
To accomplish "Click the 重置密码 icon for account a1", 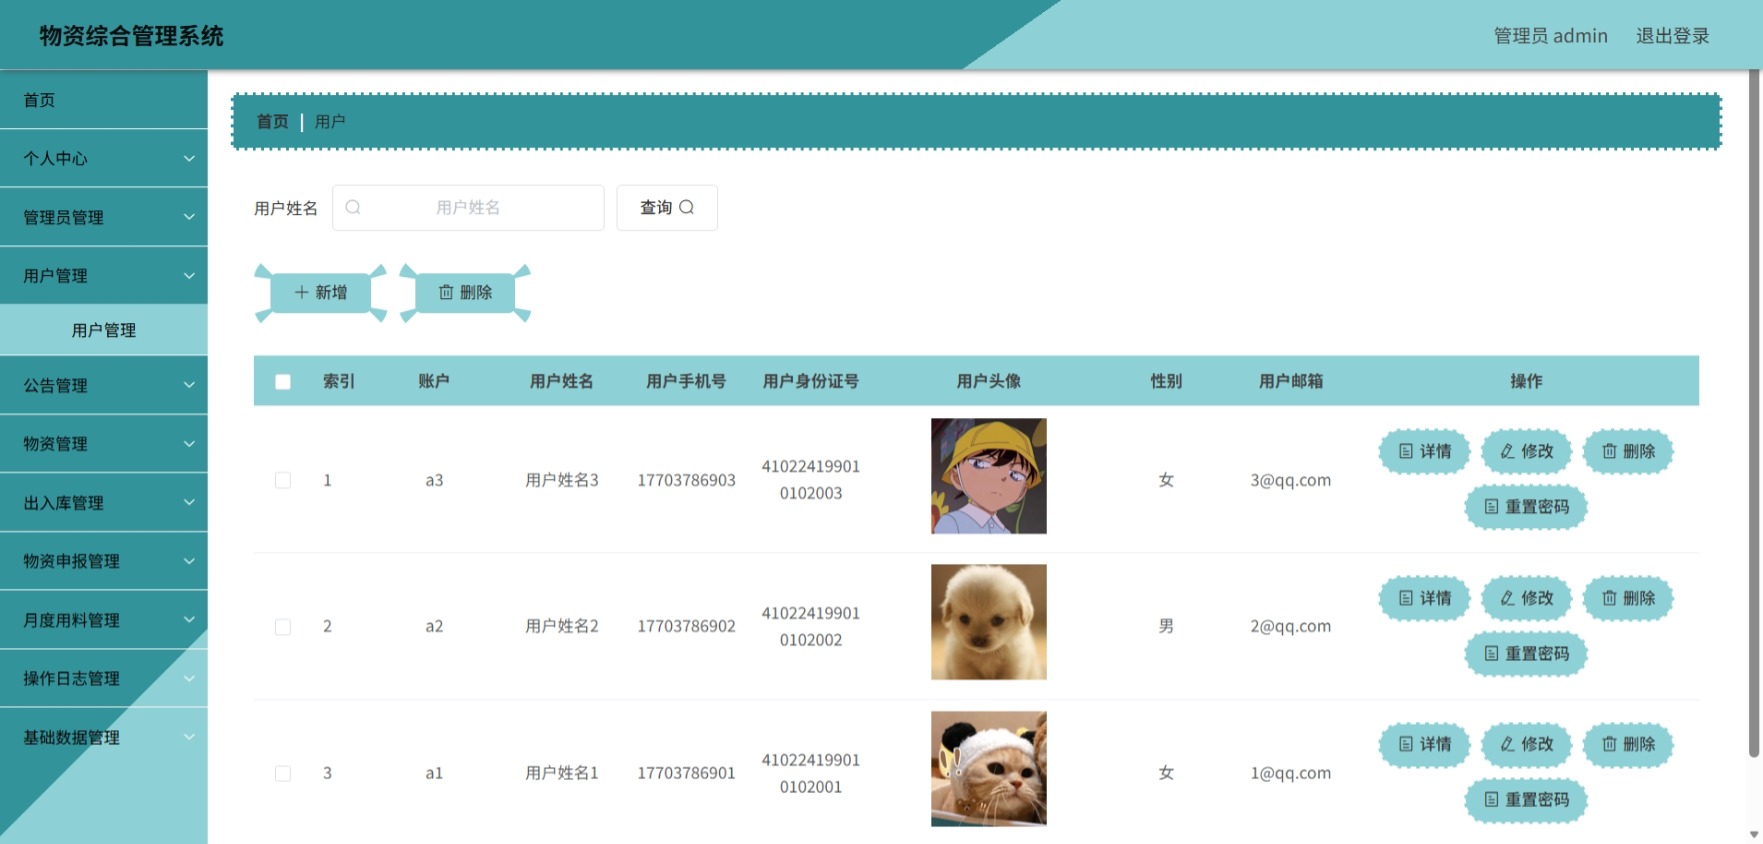I will 1491,800.
